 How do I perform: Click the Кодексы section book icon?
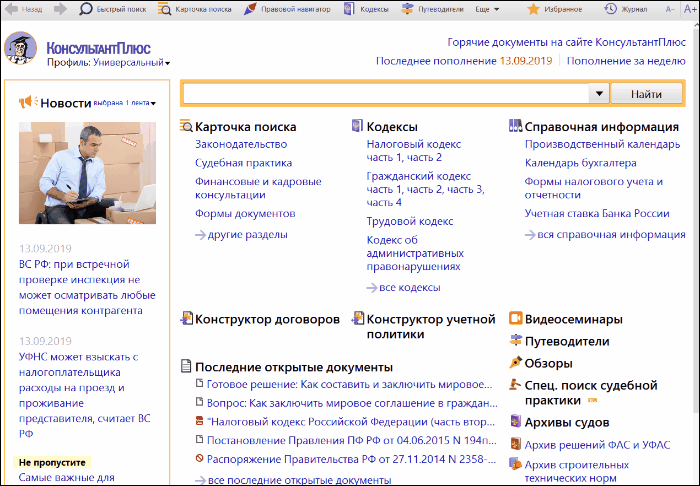357,126
